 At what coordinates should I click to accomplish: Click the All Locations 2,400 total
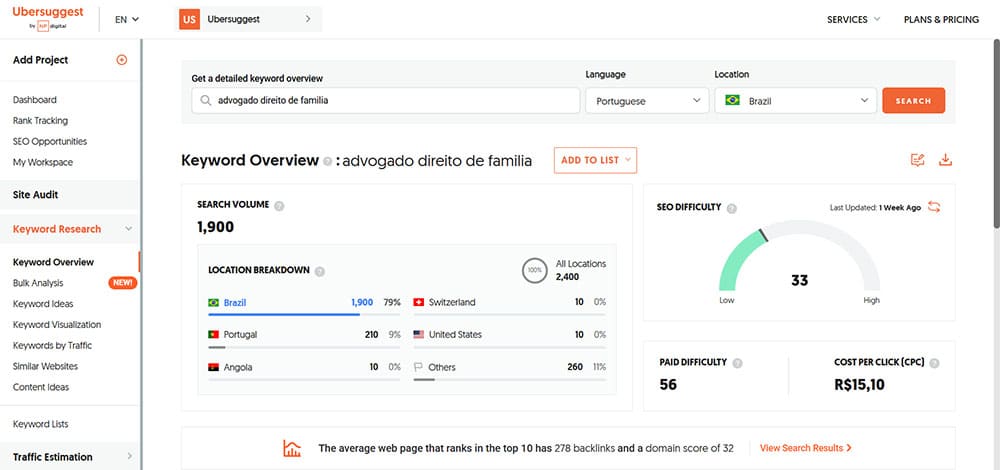point(567,277)
